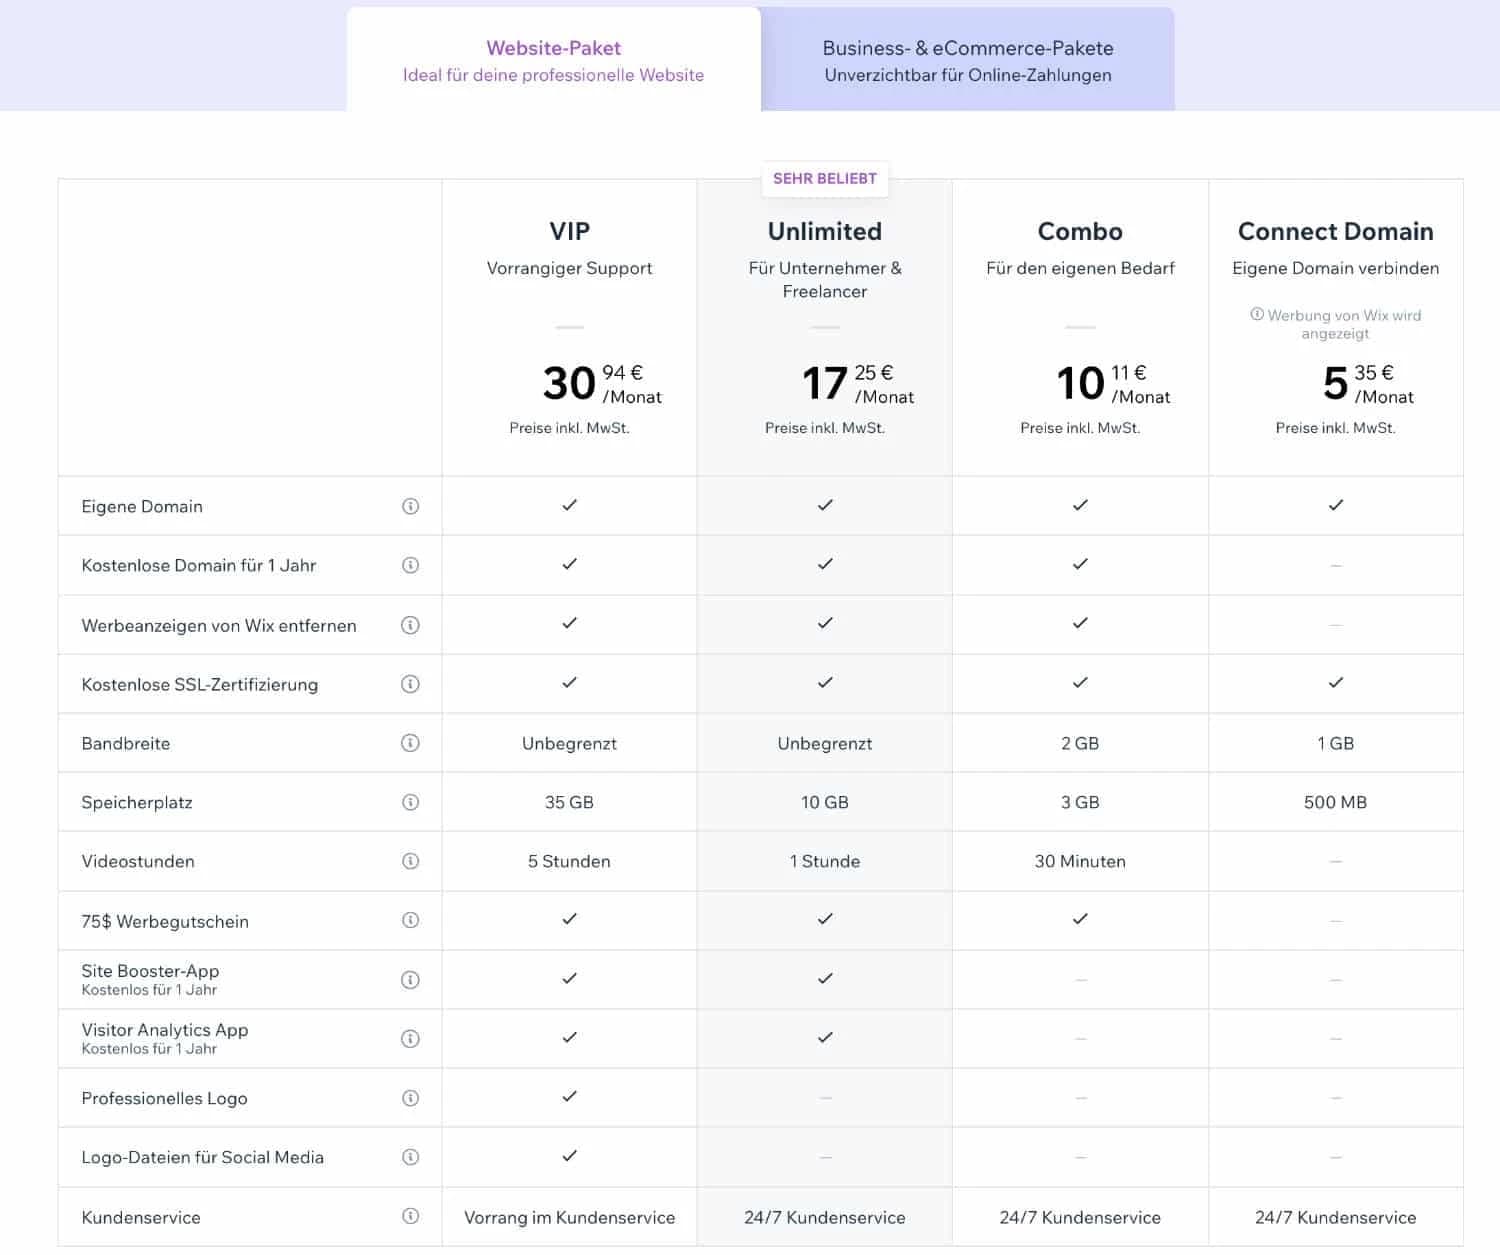Choose the Connect Domain plan title
The width and height of the screenshot is (1500, 1255).
pyautogui.click(x=1335, y=231)
